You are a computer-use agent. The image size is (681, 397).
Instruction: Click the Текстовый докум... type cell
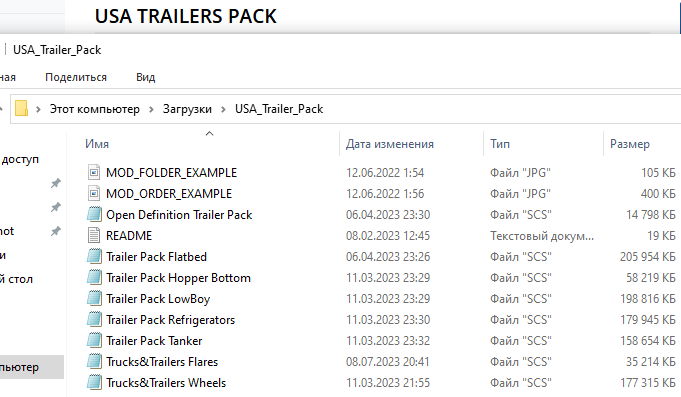(x=542, y=235)
